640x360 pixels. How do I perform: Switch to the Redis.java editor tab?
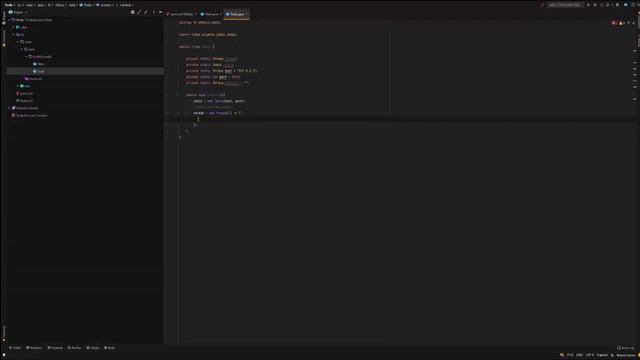click(237, 14)
